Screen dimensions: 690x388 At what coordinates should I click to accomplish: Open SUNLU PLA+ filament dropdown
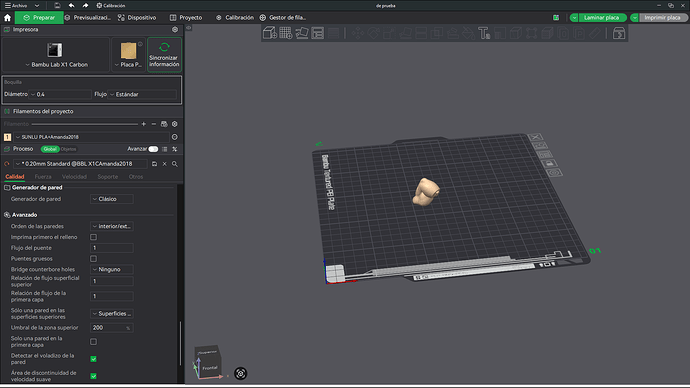pos(92,137)
